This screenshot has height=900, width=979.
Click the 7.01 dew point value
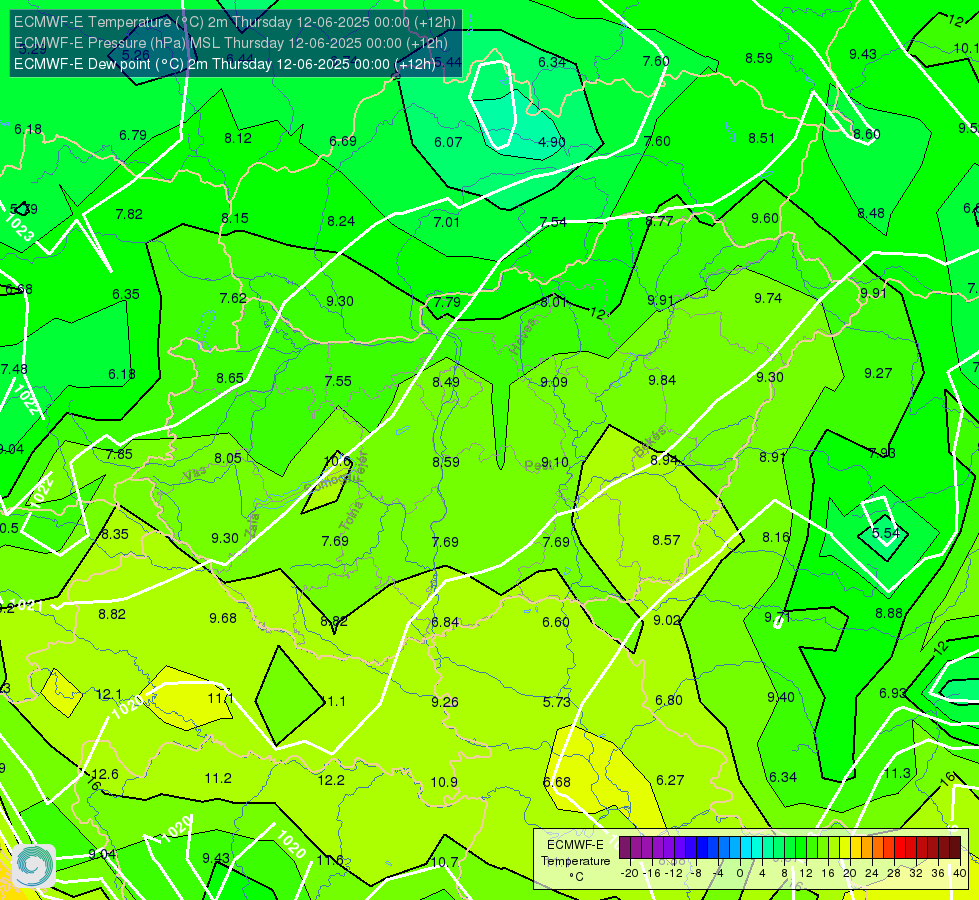tap(446, 222)
